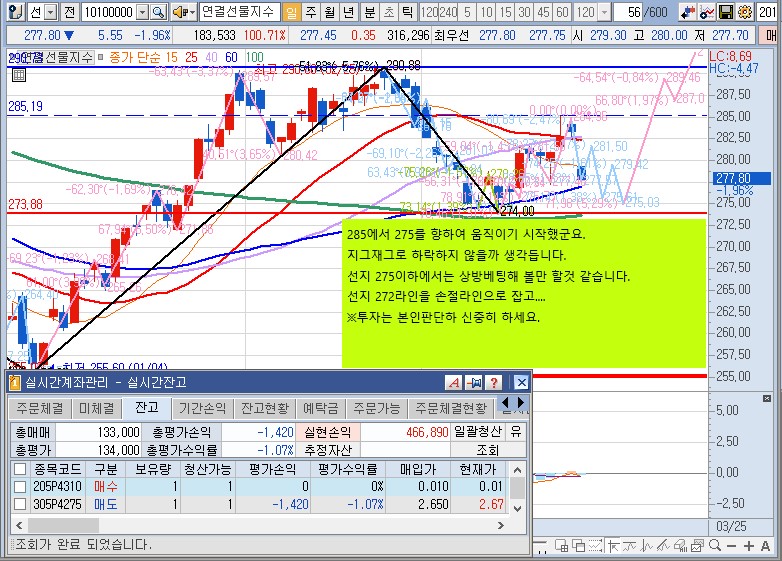Click the stacked chart images icon
Viewport: 782px width, 561px height.
click(x=697, y=546)
